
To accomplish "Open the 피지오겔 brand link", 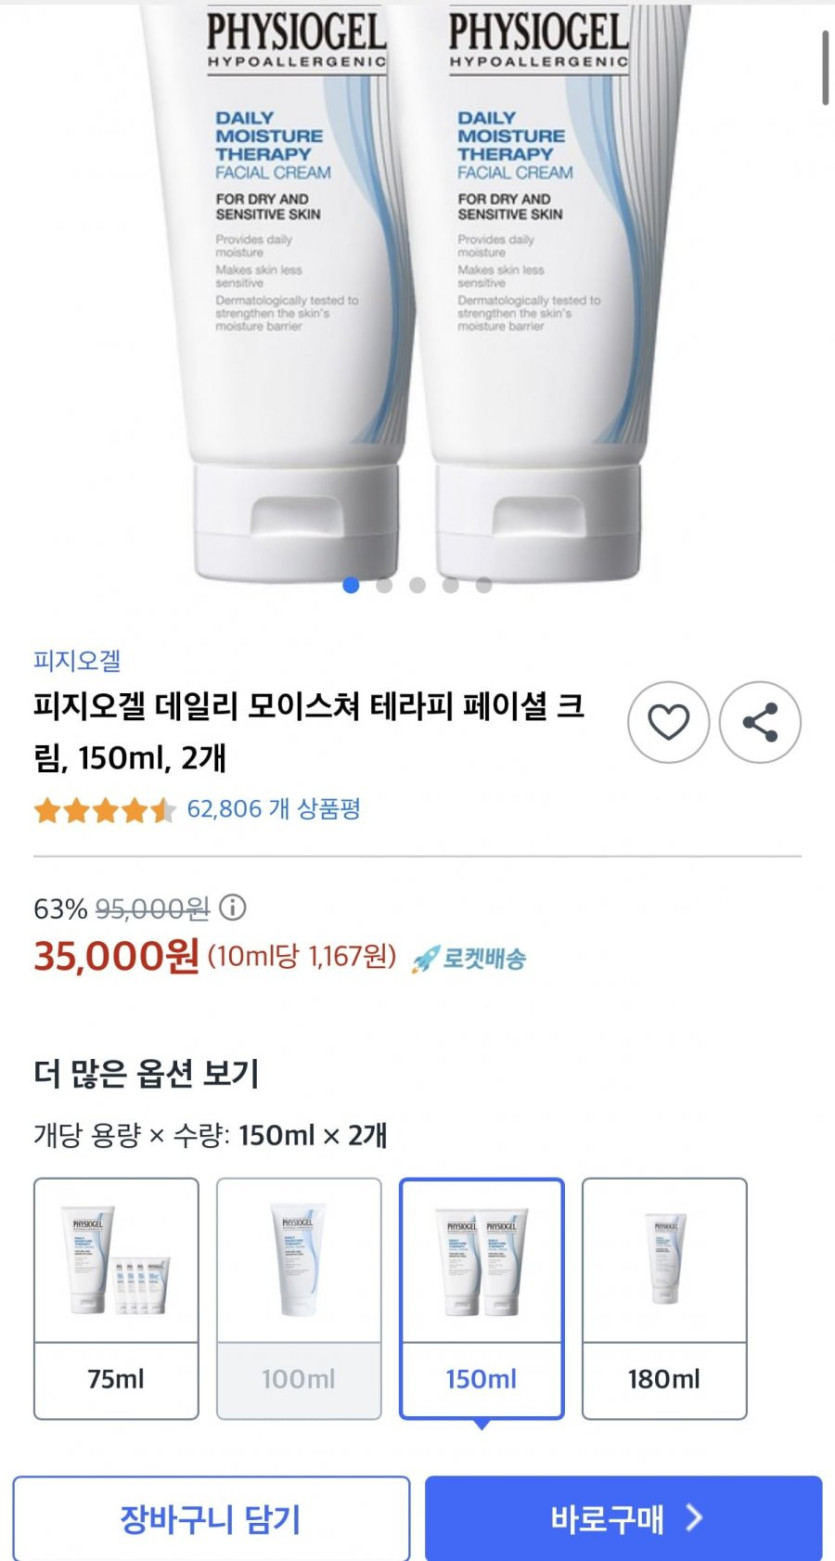I will pos(77,661).
